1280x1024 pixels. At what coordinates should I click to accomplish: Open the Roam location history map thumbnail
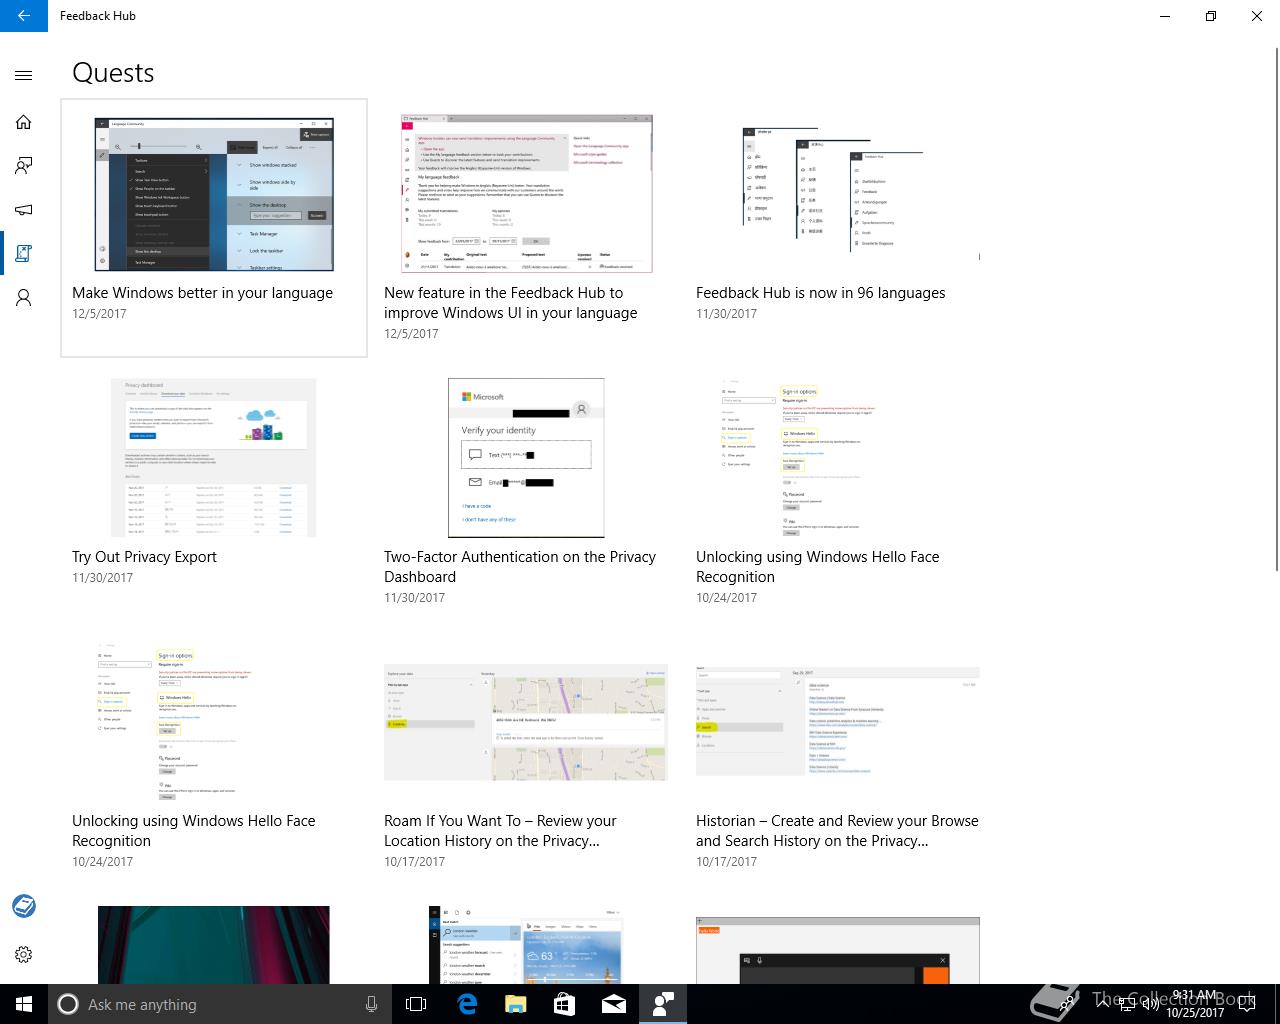point(526,722)
